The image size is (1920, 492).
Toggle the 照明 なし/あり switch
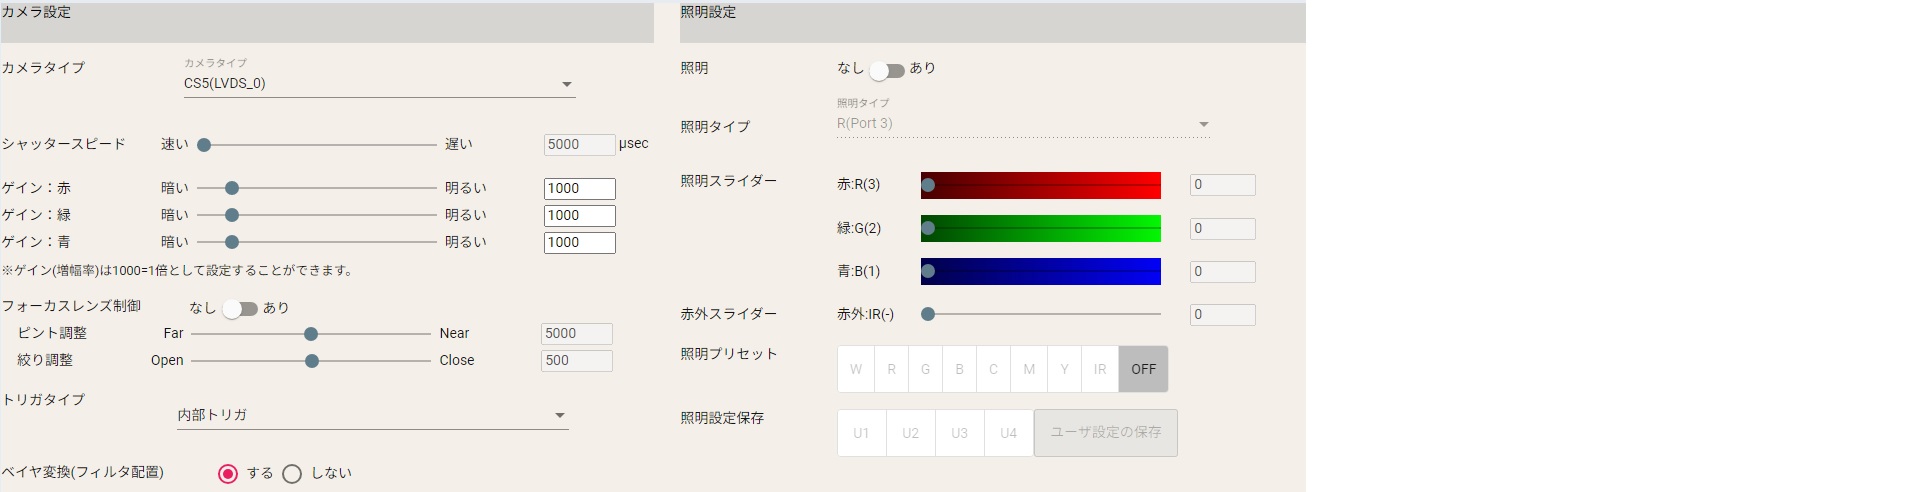[886, 70]
